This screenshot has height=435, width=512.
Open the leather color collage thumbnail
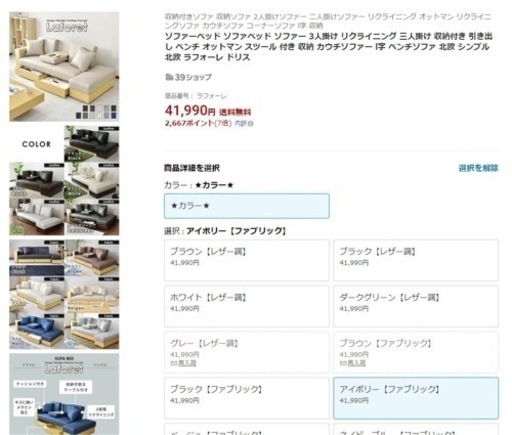tap(64, 181)
